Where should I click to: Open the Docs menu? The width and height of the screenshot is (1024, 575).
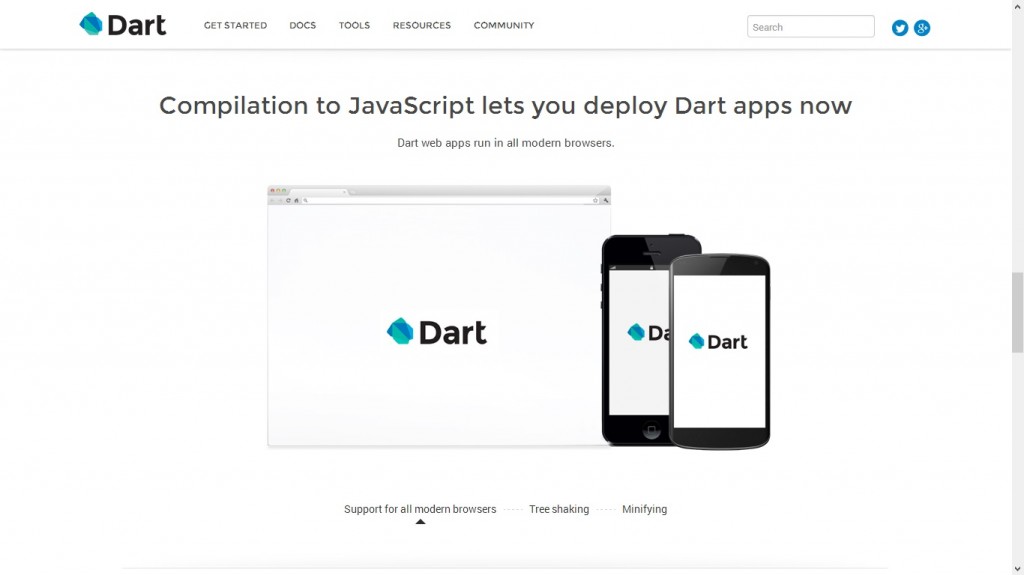(x=302, y=25)
